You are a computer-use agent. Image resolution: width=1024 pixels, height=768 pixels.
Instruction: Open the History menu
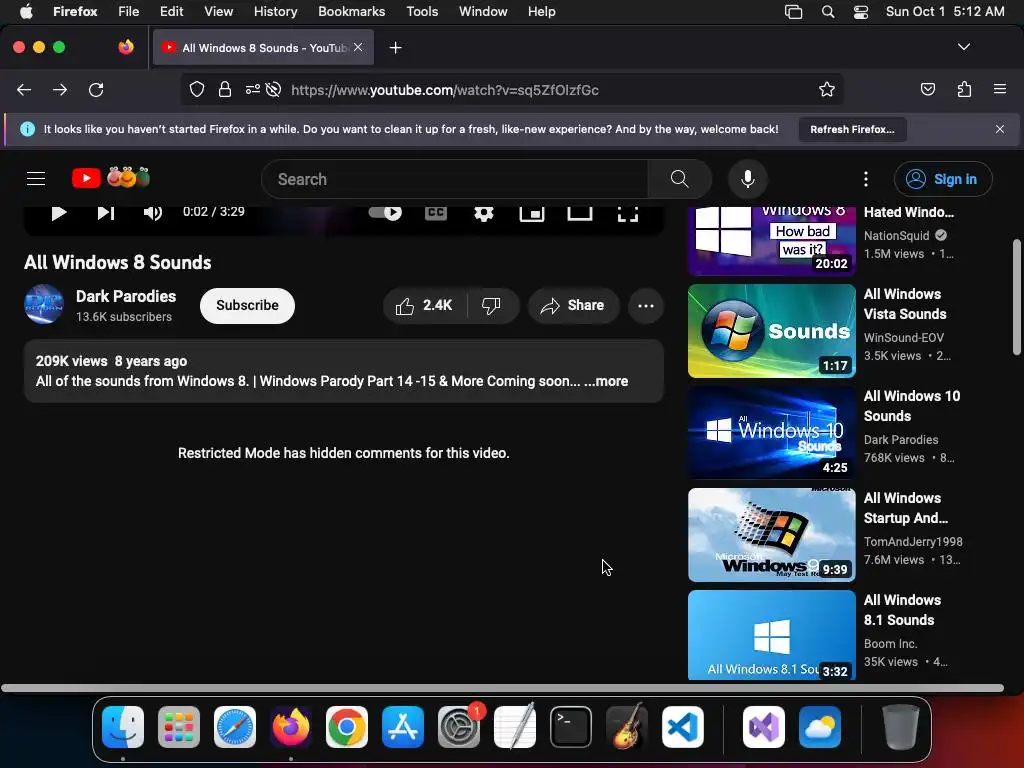coord(275,12)
